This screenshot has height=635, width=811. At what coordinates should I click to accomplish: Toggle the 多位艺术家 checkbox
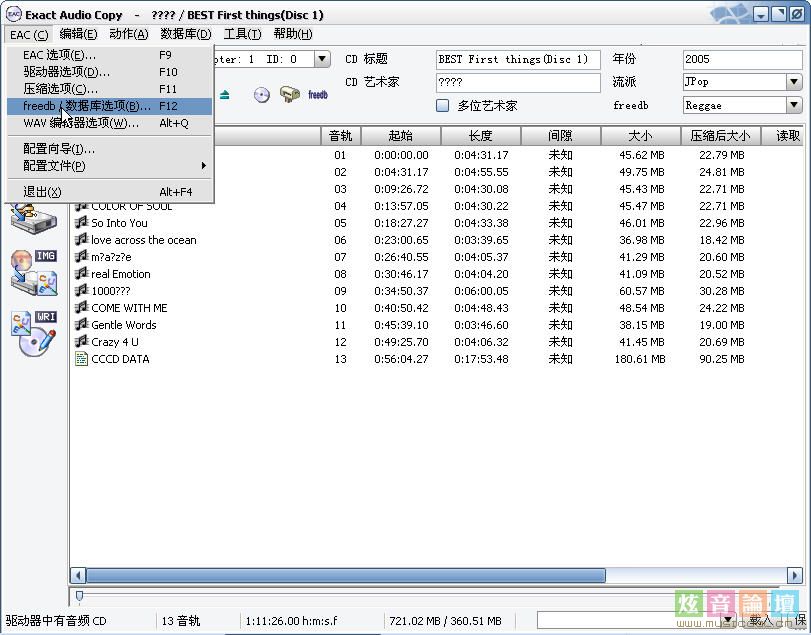pyautogui.click(x=442, y=105)
